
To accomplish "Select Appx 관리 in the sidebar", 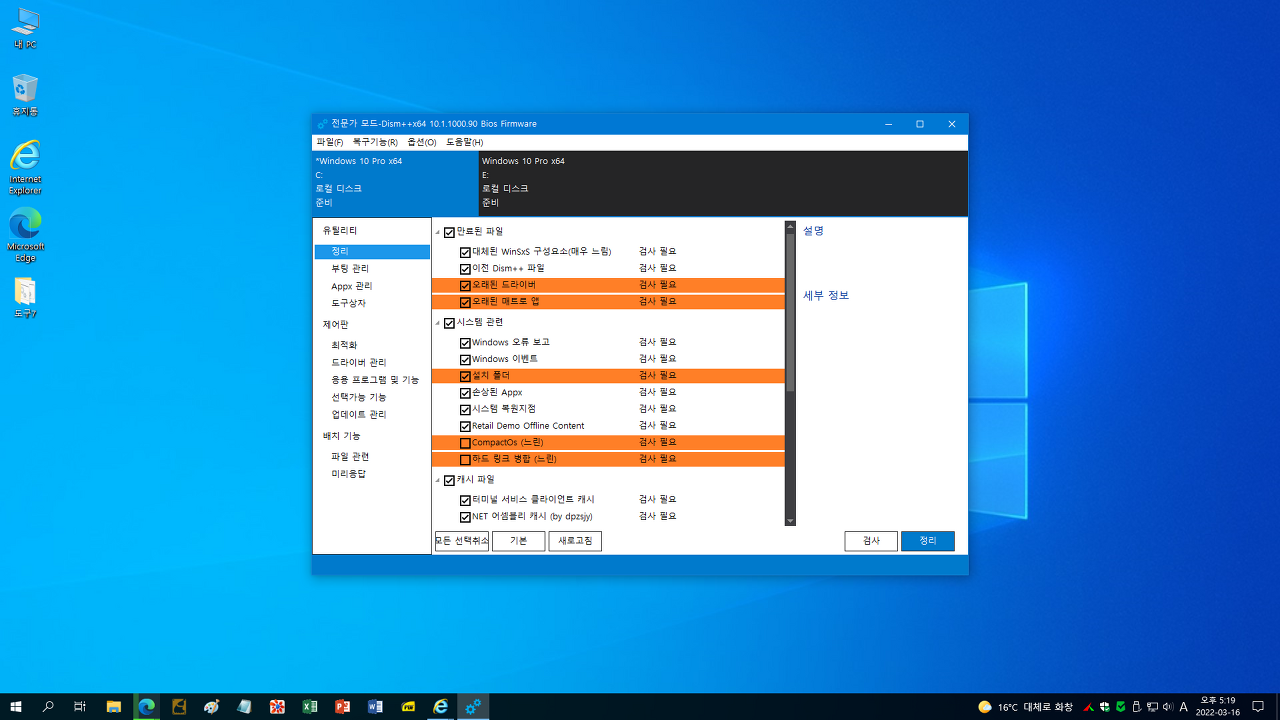I will (352, 286).
